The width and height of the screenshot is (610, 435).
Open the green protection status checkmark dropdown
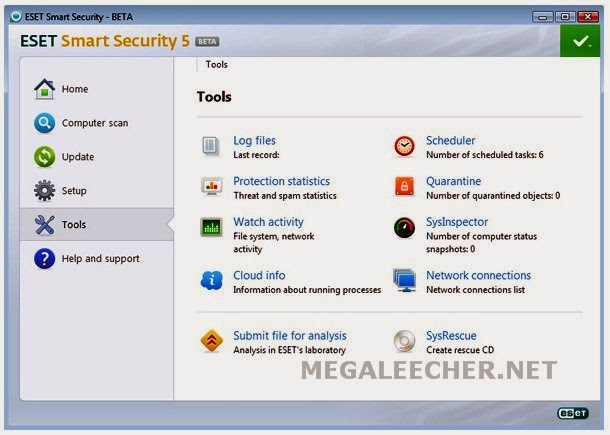tap(580, 41)
